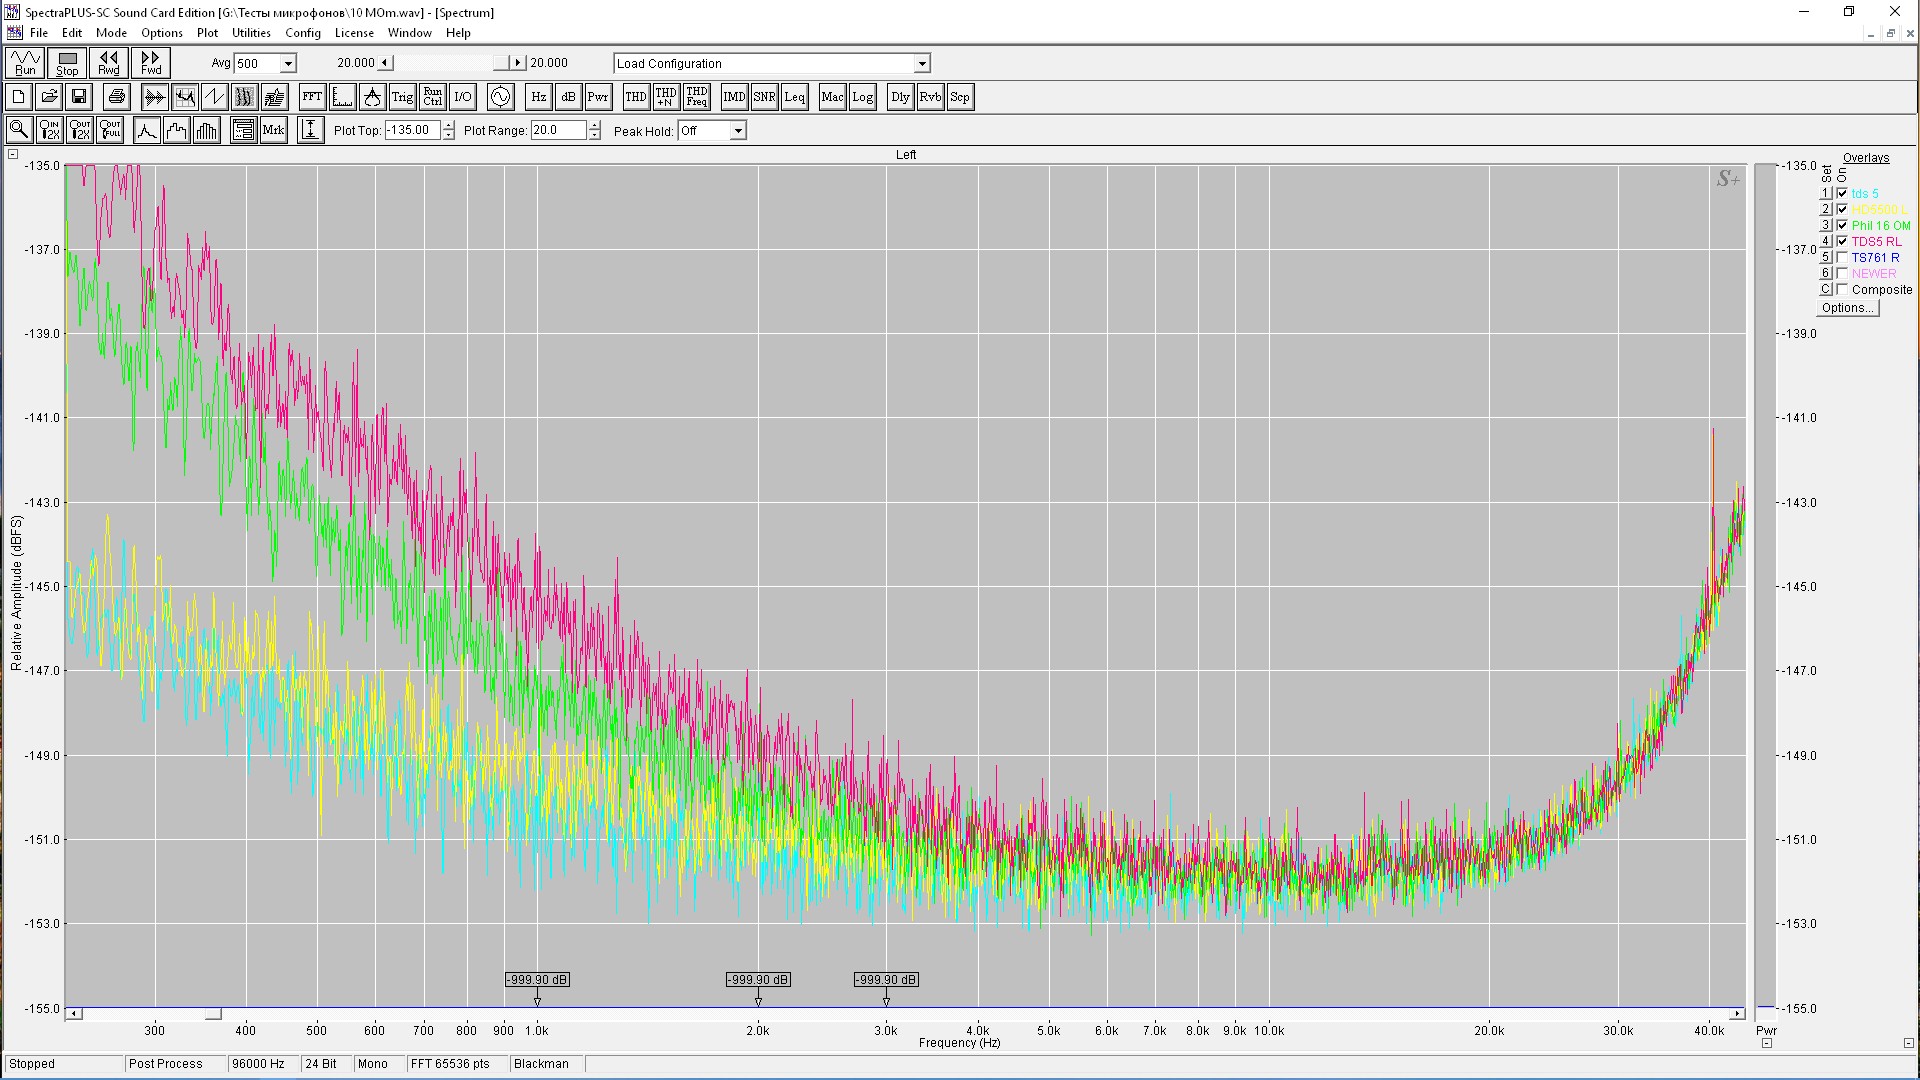Expand the Load Configuration dropdown

click(x=921, y=64)
